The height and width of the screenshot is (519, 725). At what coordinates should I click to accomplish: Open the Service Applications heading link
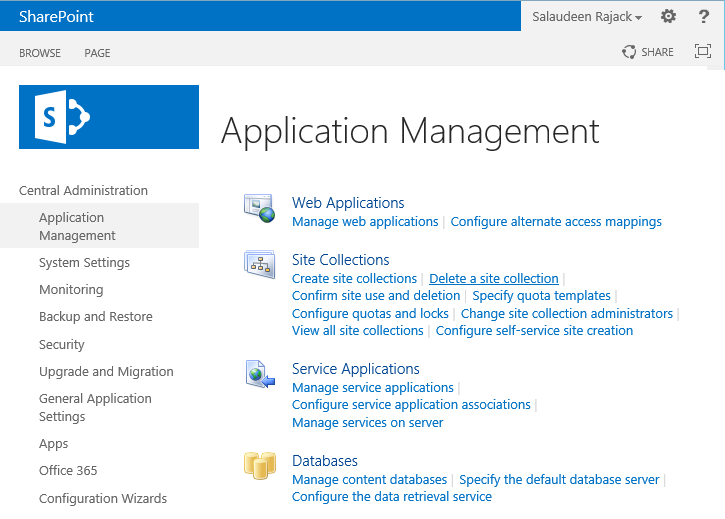pyautogui.click(x=356, y=369)
